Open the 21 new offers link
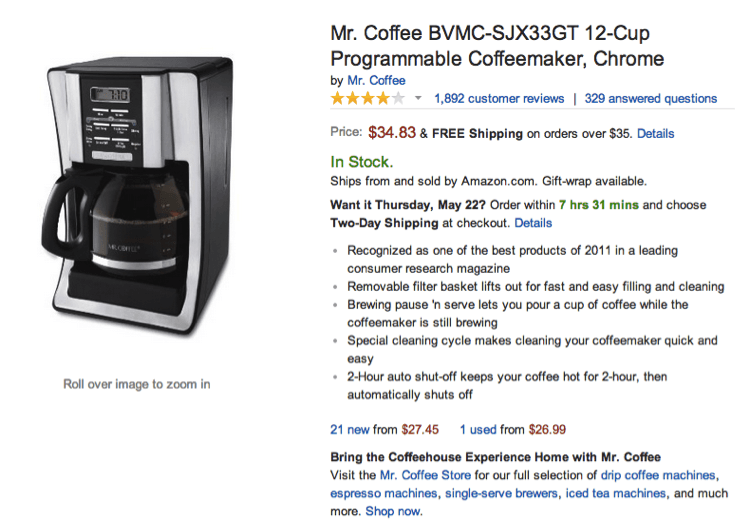The width and height of the screenshot is (750, 523). pos(350,429)
